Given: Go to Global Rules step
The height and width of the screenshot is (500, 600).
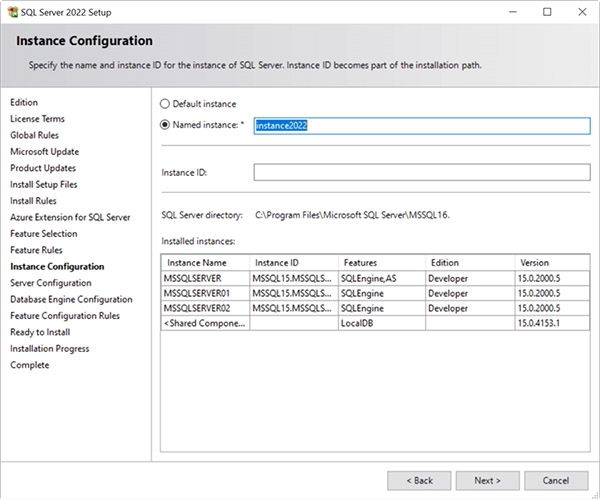Looking at the screenshot, I should (34, 135).
